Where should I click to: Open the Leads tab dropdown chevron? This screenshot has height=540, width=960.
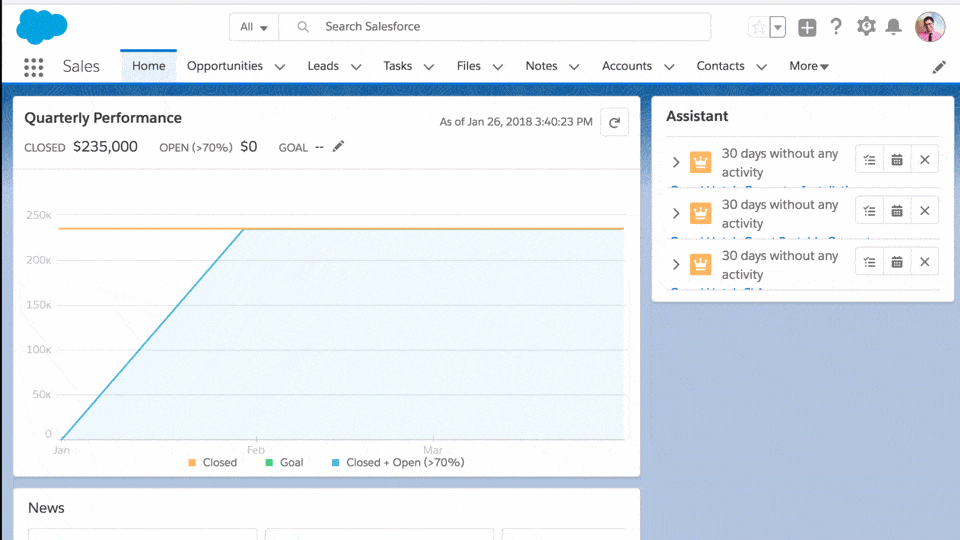point(356,67)
